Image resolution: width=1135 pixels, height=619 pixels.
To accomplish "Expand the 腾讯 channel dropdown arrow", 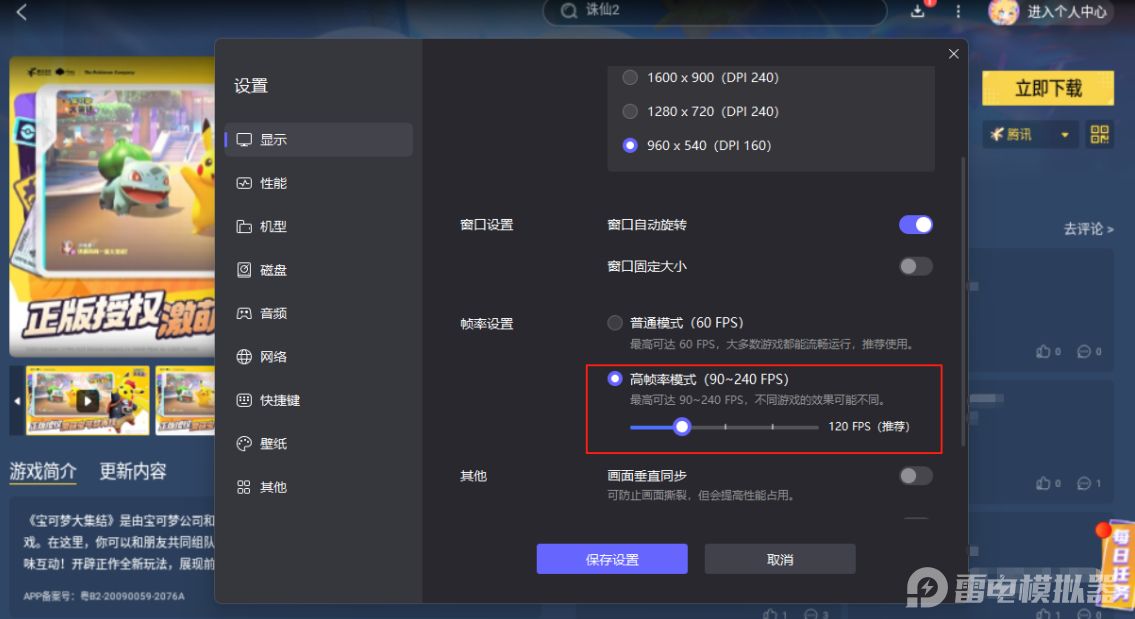I will (x=1065, y=135).
